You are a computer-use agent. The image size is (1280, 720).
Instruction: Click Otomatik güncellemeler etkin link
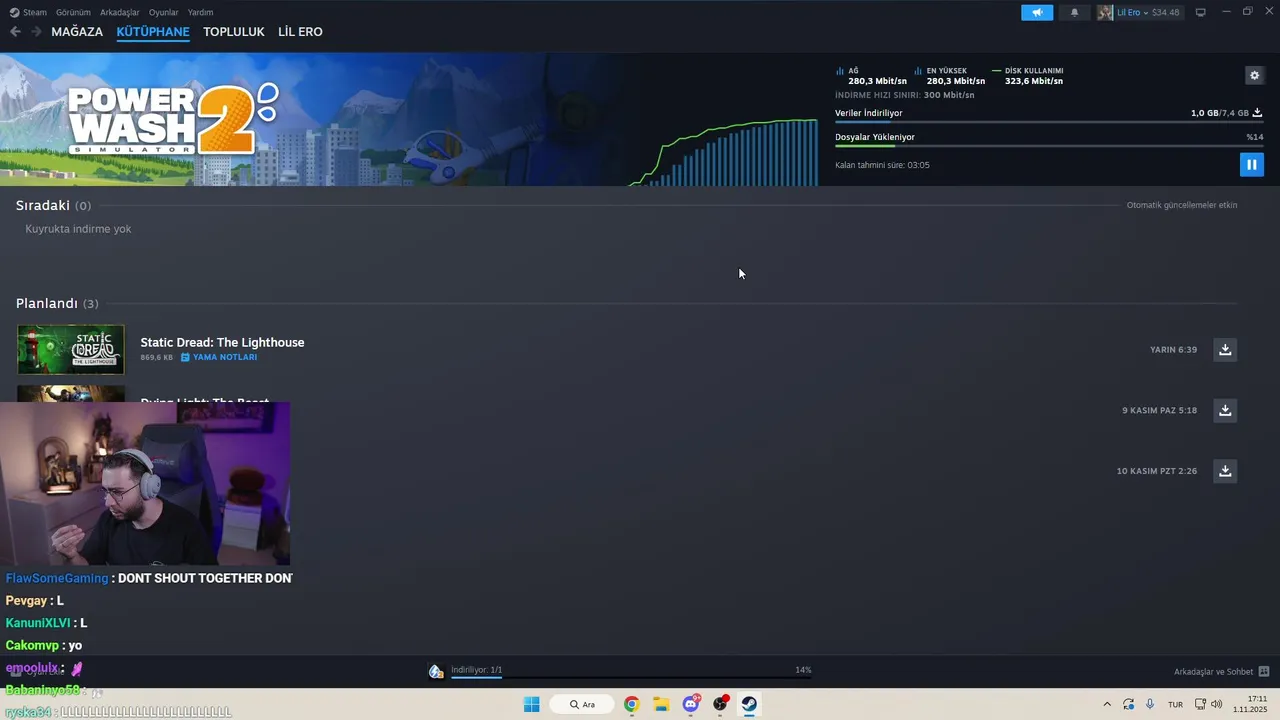(1182, 205)
